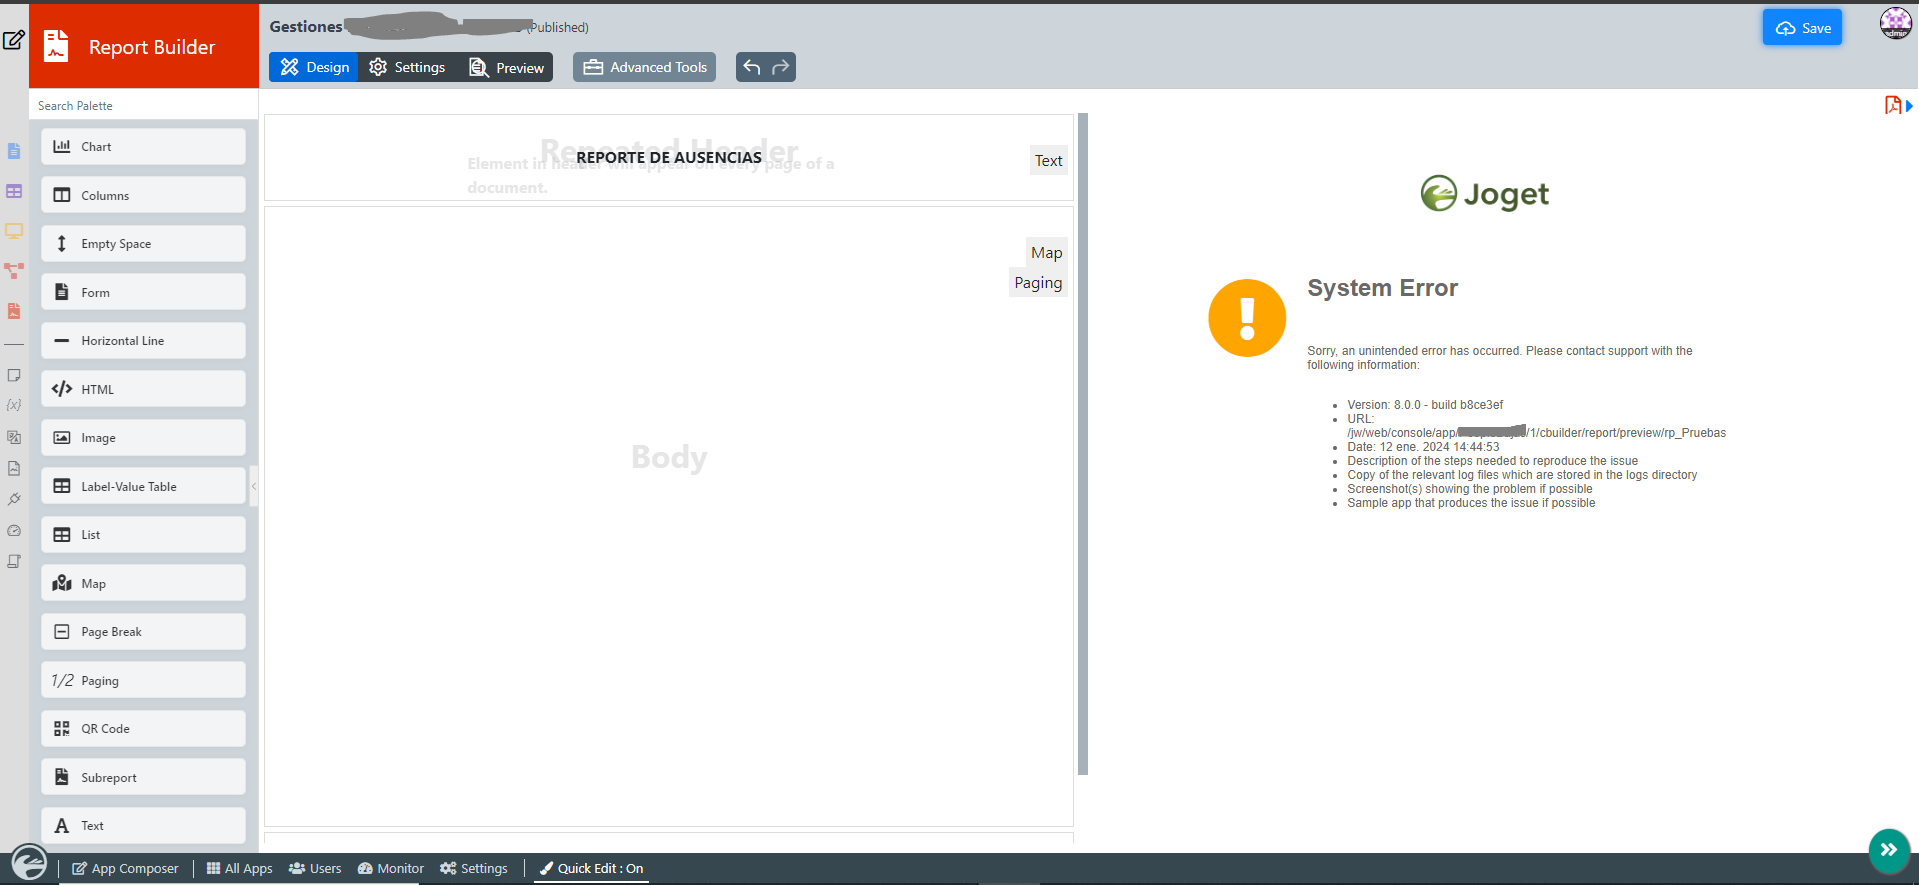Select the HTML palette element
This screenshot has width=1919, height=885.
[x=143, y=389]
